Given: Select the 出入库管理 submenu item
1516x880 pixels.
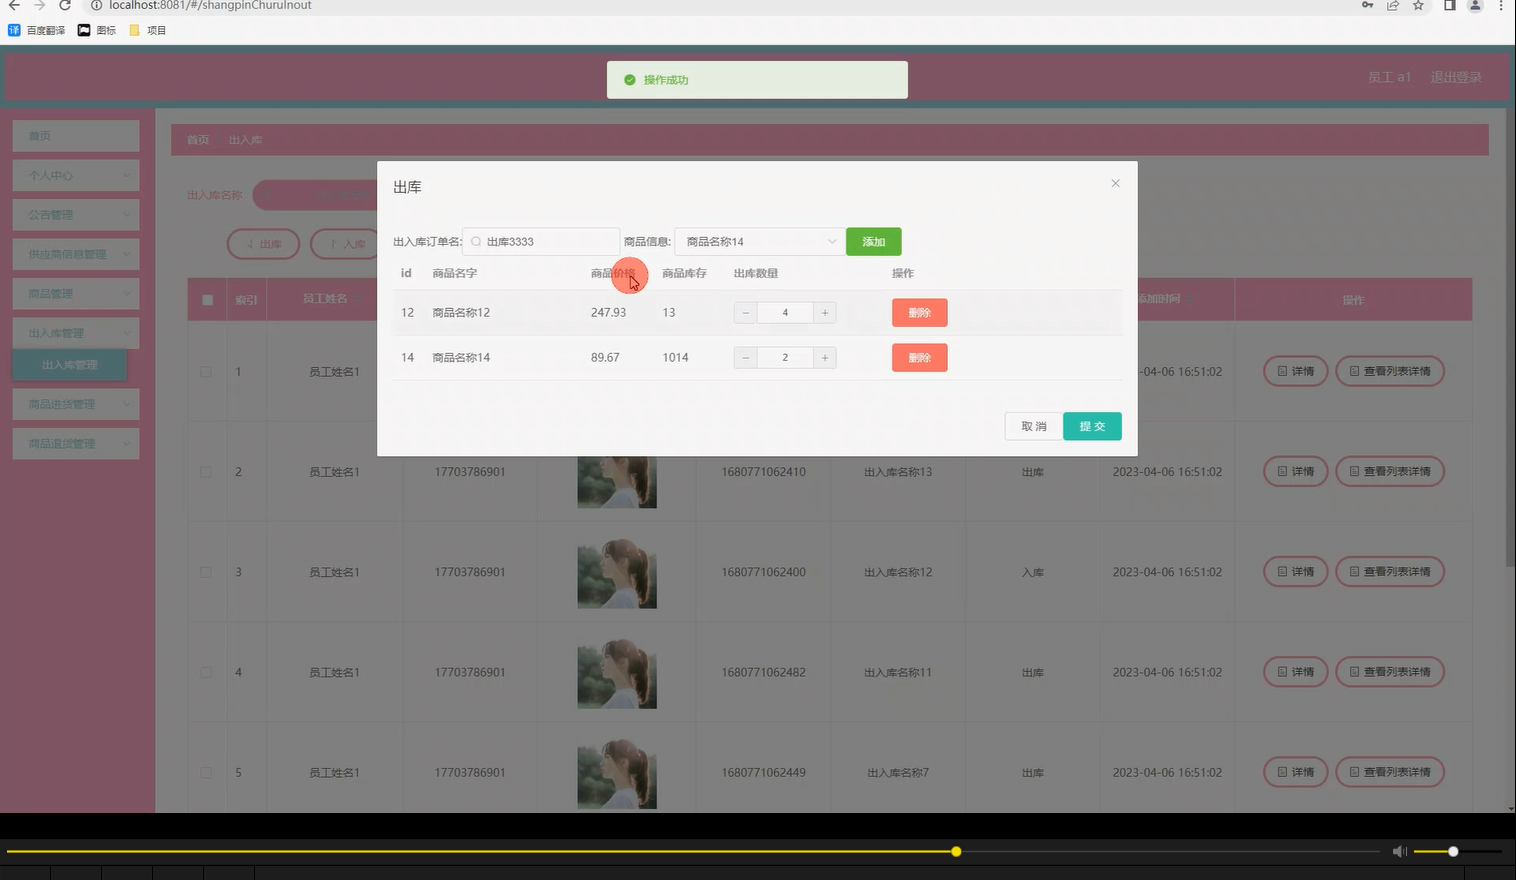Looking at the screenshot, I should (70, 365).
